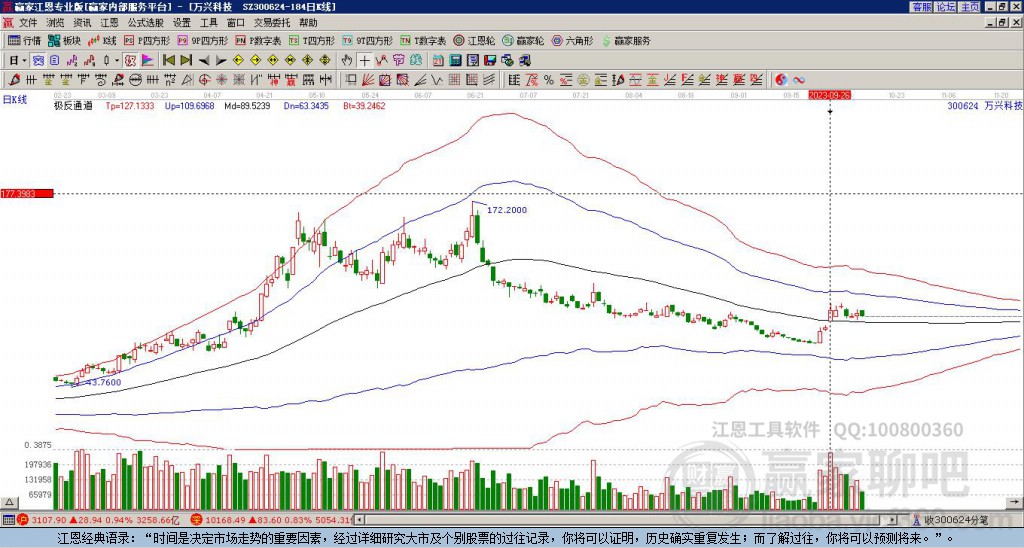Screen dimensions: 1024x548
Task: Open the 资讯 menu
Action: [82, 23]
